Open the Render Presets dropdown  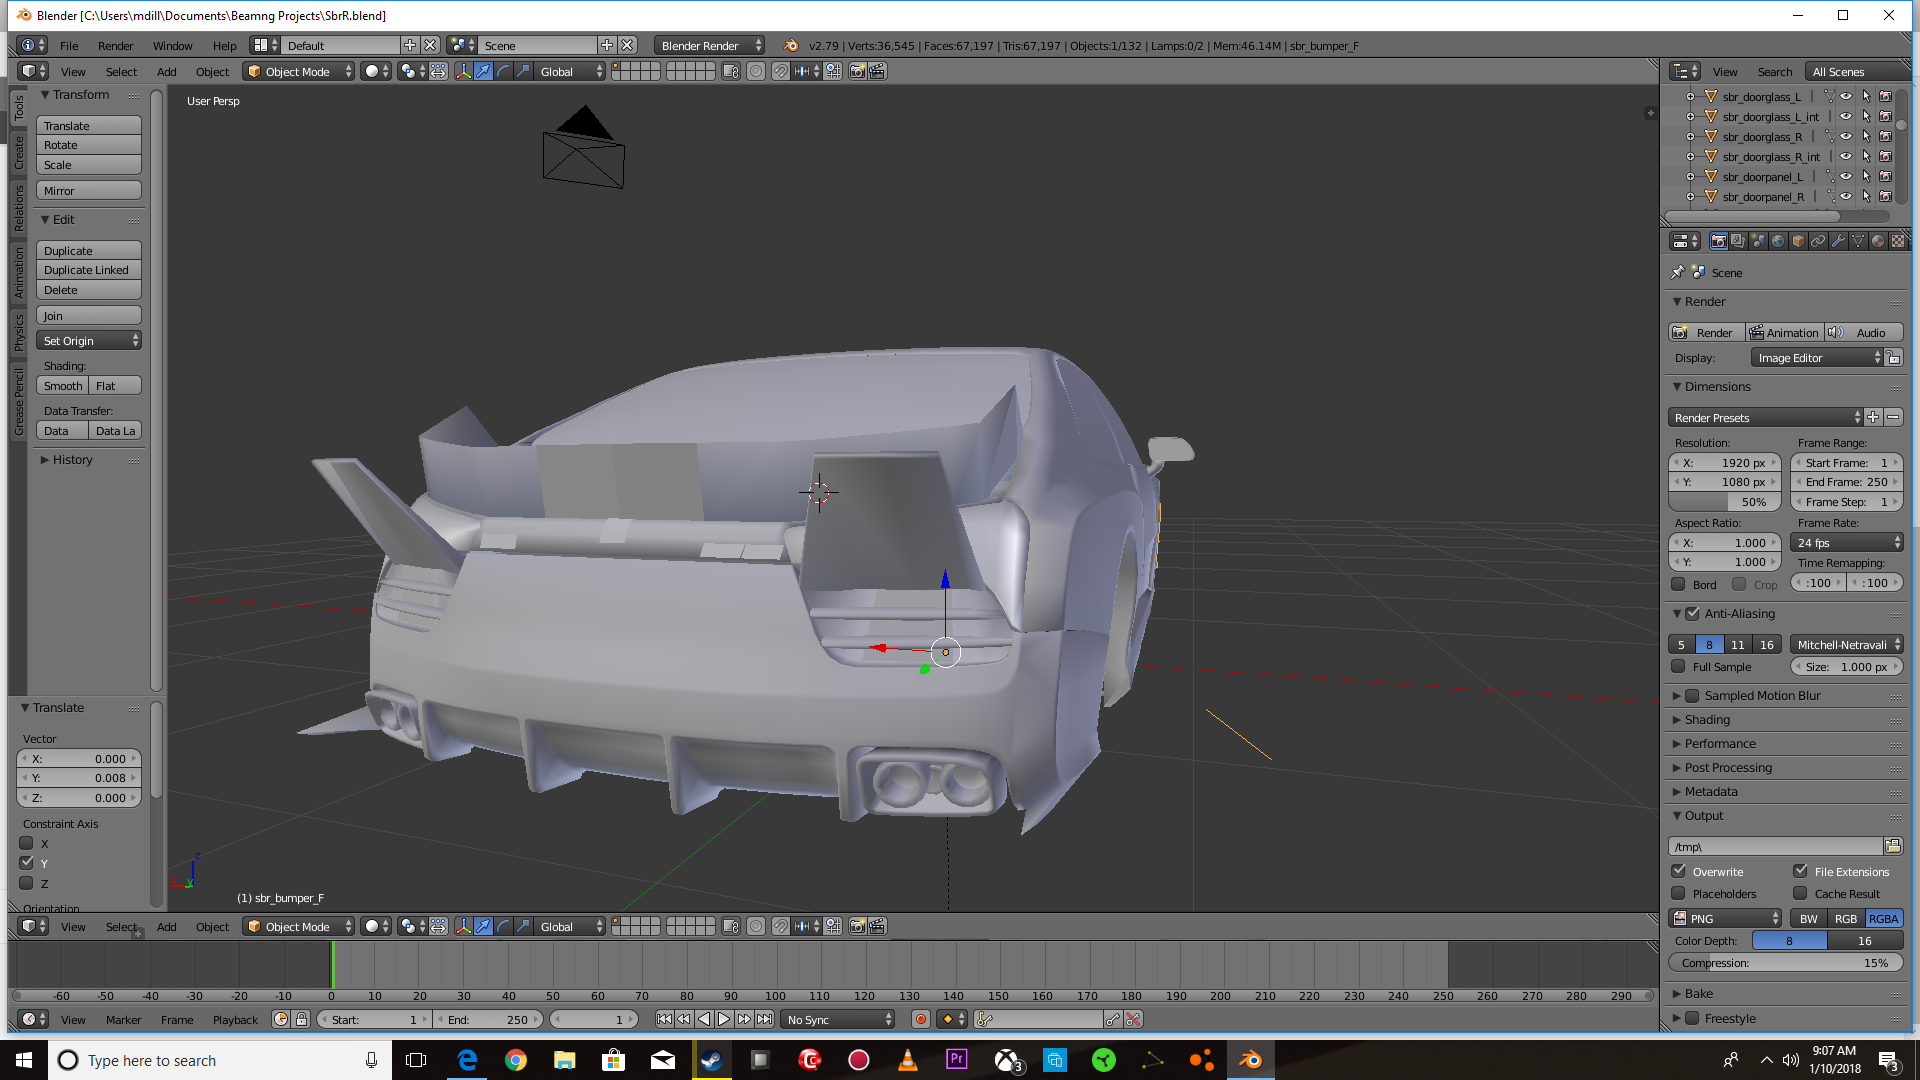click(x=1766, y=418)
